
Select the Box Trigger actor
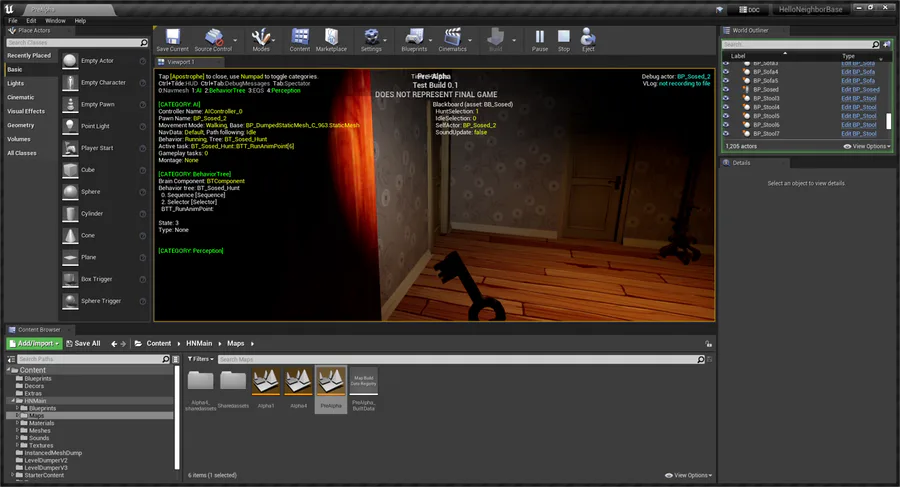coord(103,279)
